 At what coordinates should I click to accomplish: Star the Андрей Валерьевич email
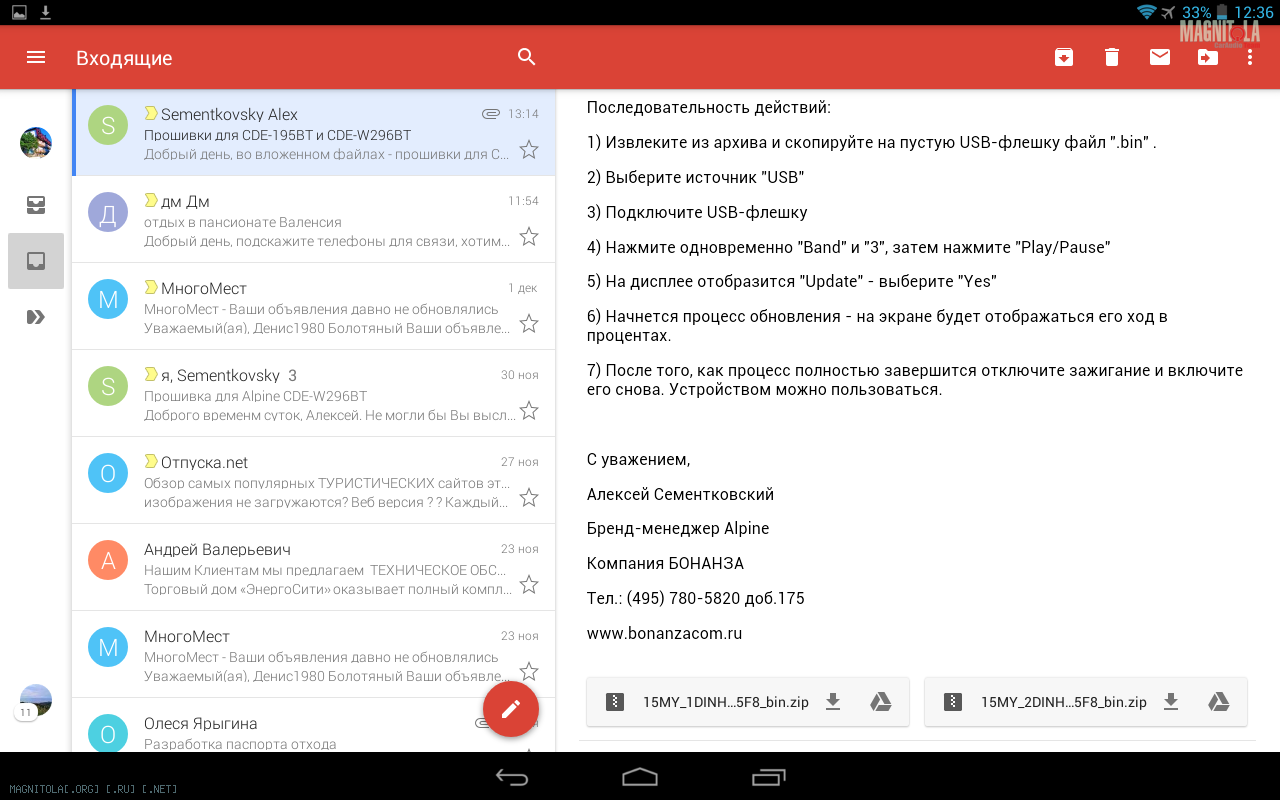529,585
